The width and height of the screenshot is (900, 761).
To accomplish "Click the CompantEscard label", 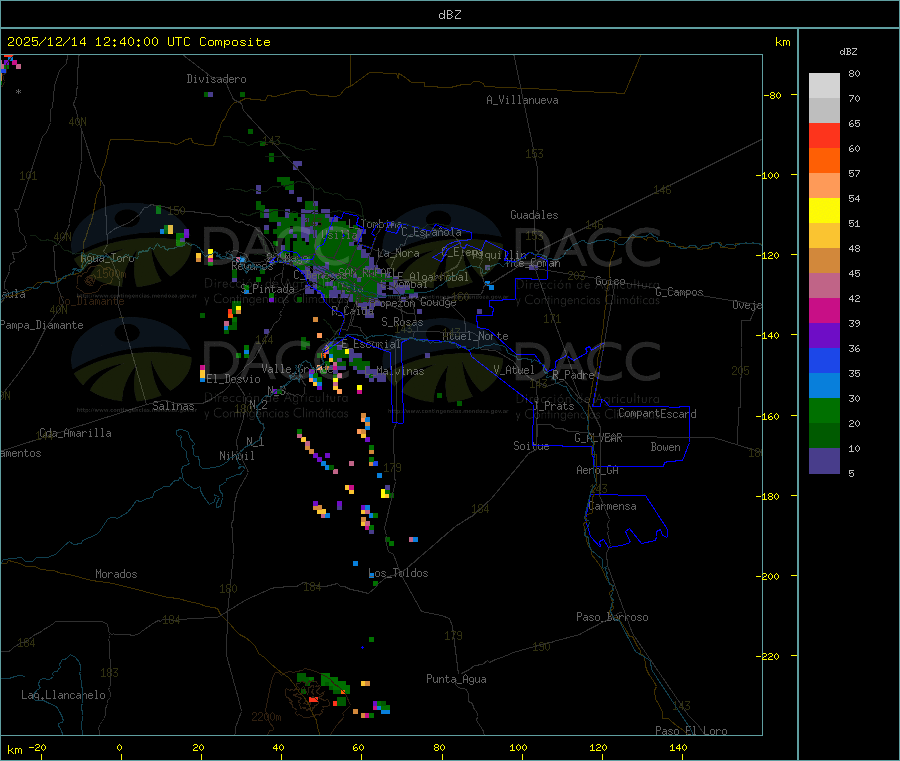I will pos(657,414).
